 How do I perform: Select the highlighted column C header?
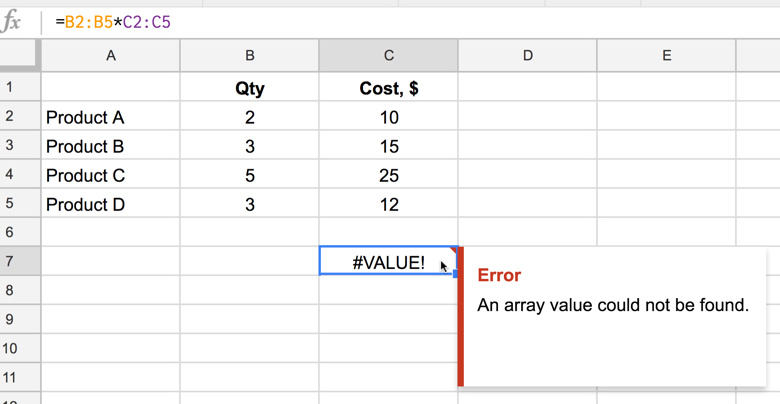(388, 56)
